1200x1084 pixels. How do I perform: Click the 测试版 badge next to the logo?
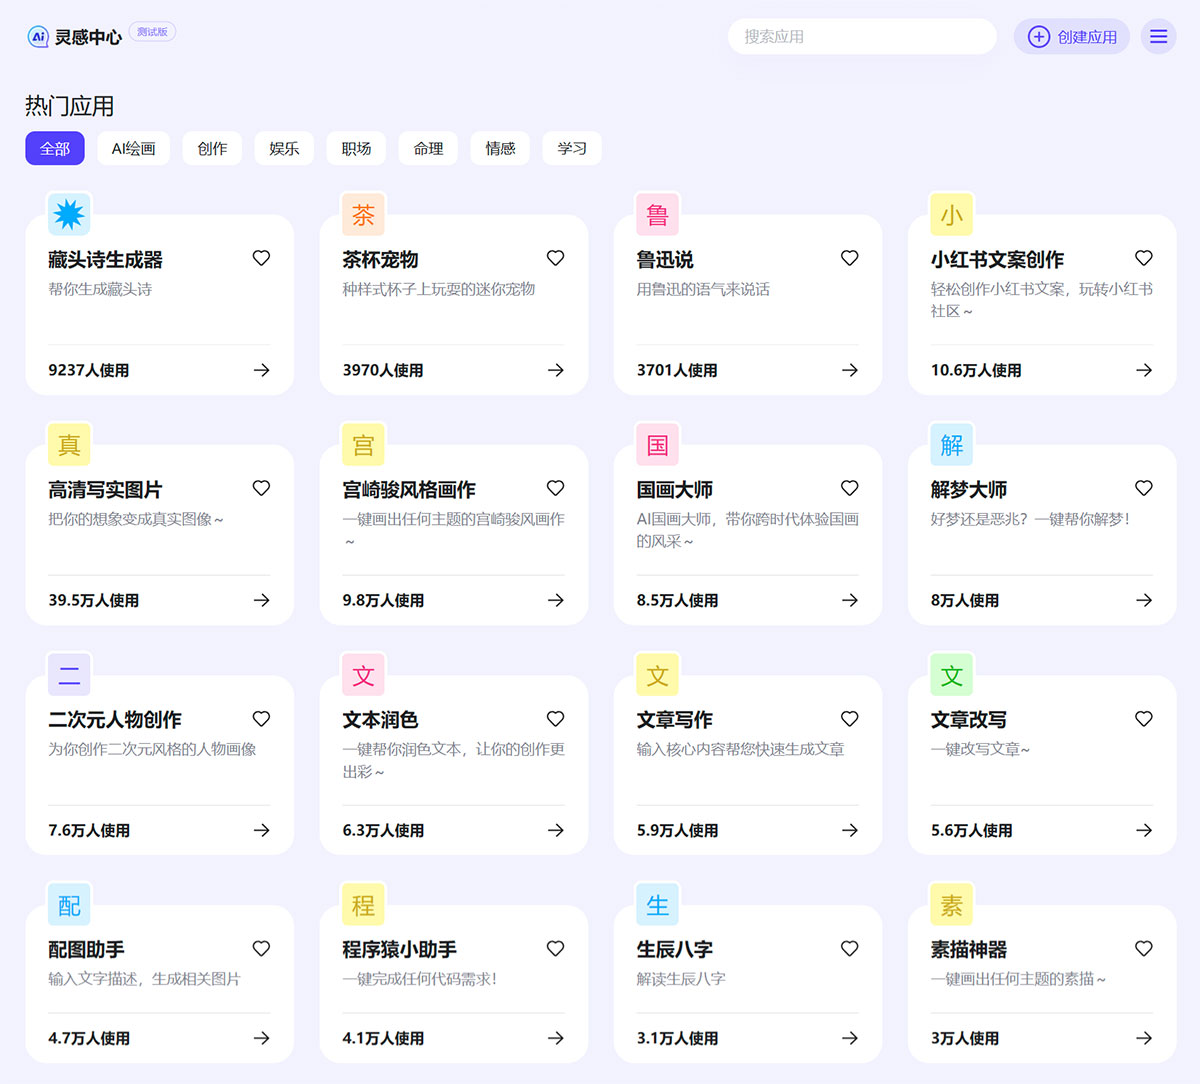[x=151, y=31]
